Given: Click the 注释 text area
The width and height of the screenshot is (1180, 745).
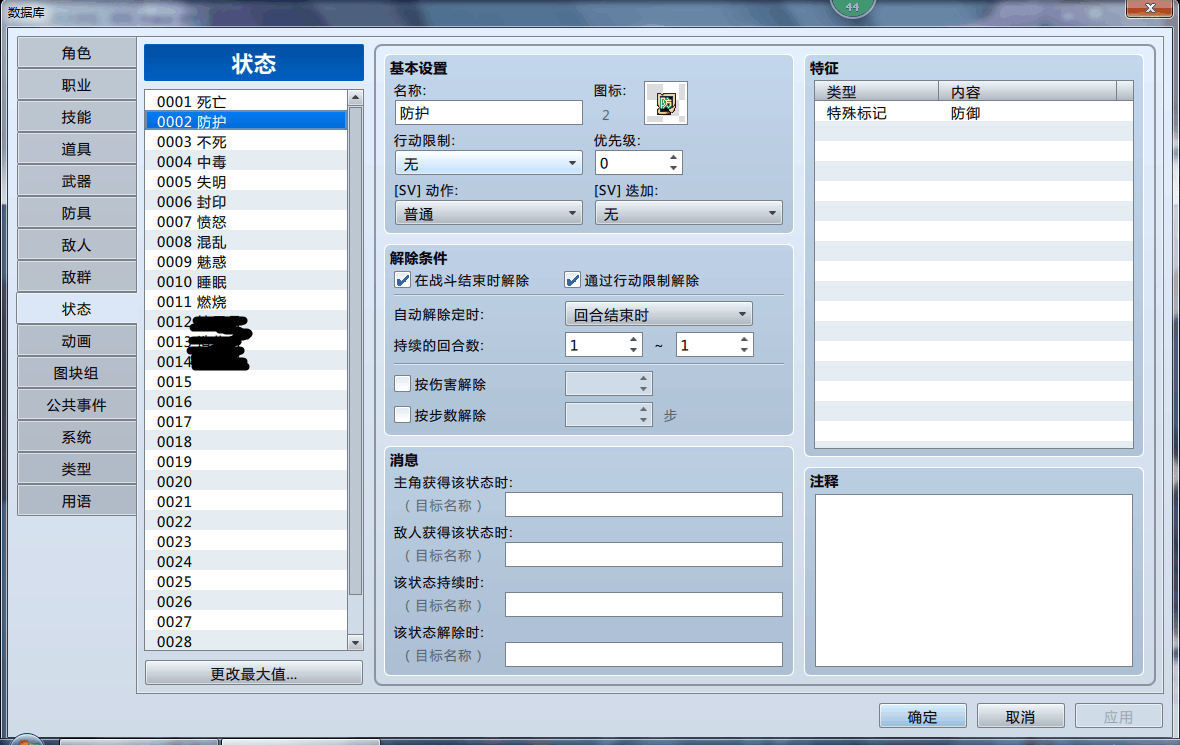Looking at the screenshot, I should tap(974, 580).
